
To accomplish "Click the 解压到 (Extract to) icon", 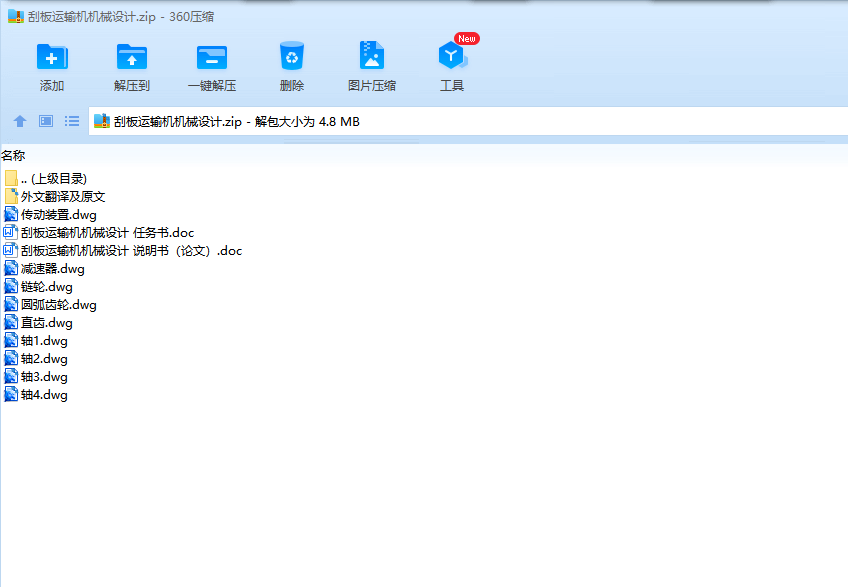I will tap(132, 56).
